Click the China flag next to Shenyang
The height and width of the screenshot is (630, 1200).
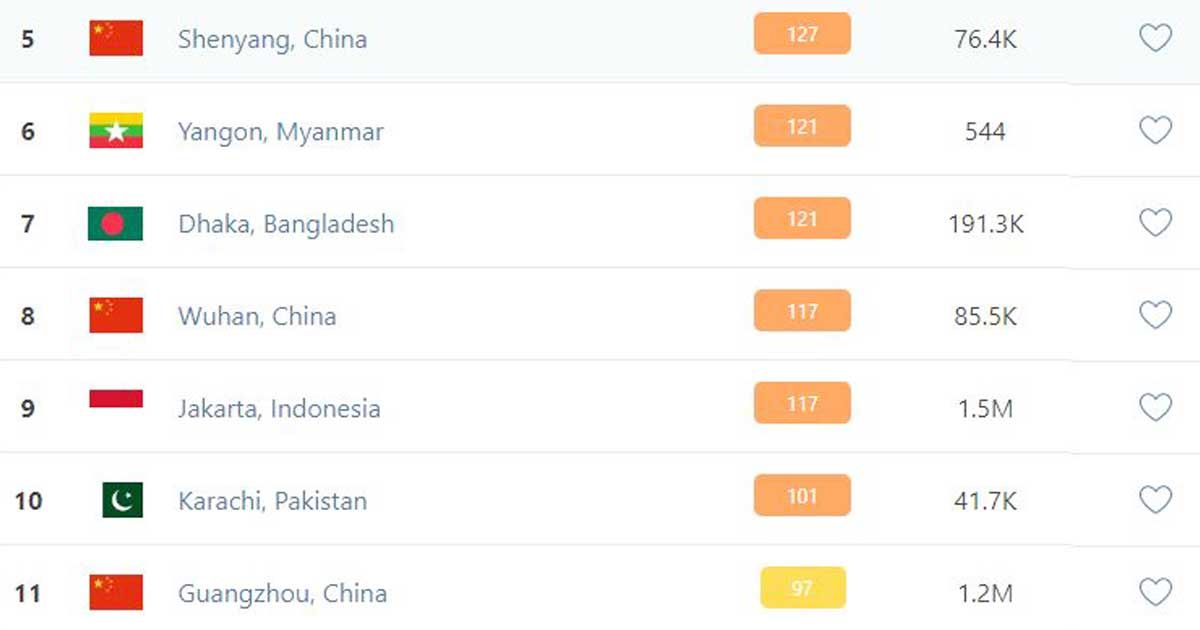116,39
